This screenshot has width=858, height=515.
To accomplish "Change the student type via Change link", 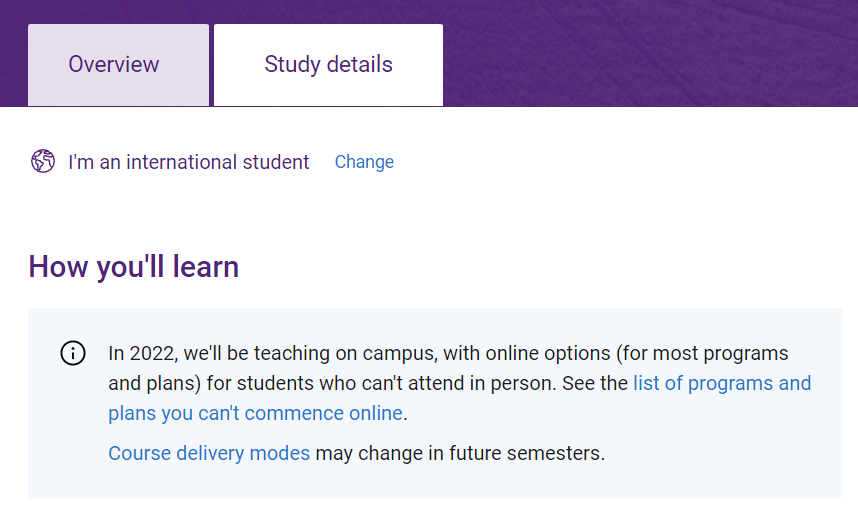I will coord(364,162).
